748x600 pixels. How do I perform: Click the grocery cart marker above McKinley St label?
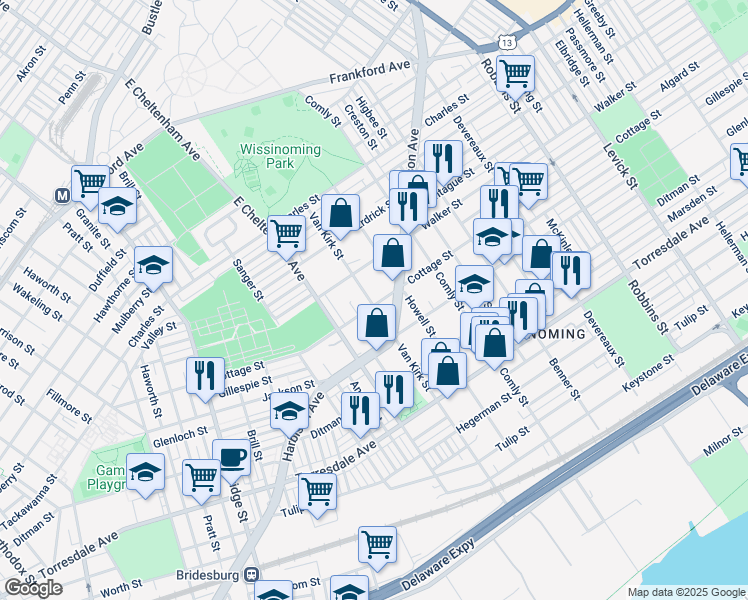[529, 184]
